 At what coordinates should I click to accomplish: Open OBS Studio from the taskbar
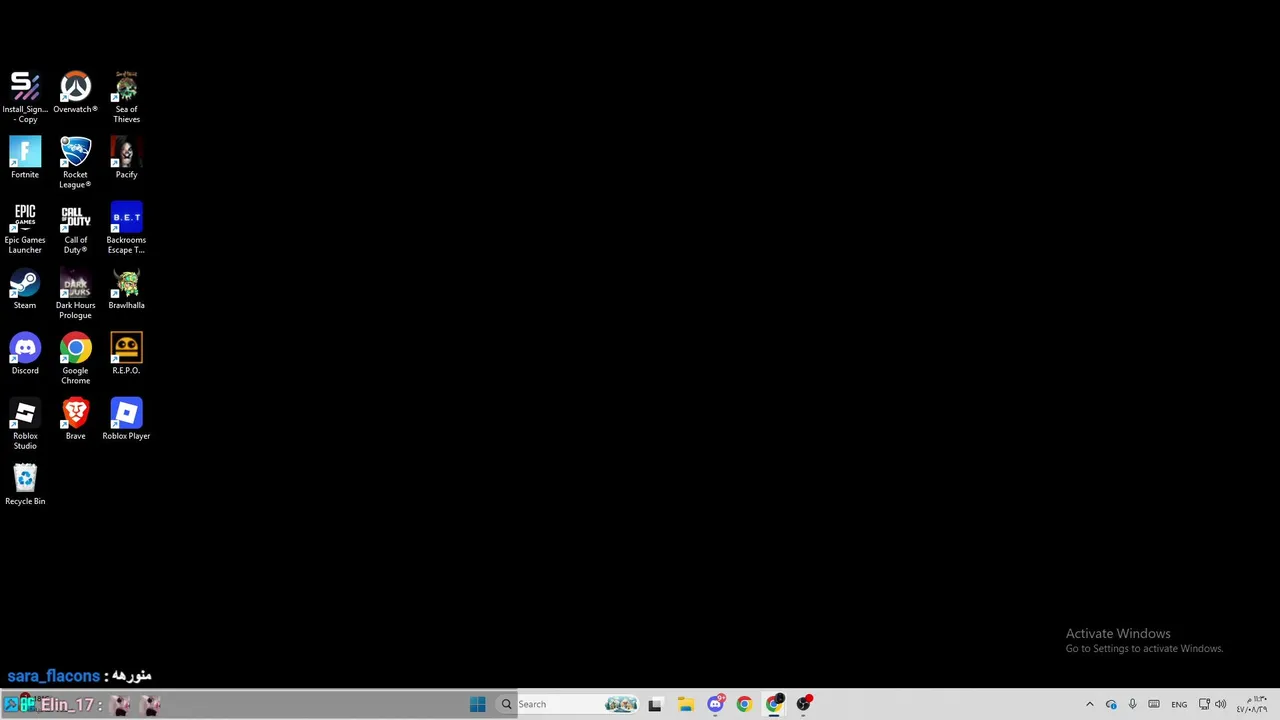[804, 704]
